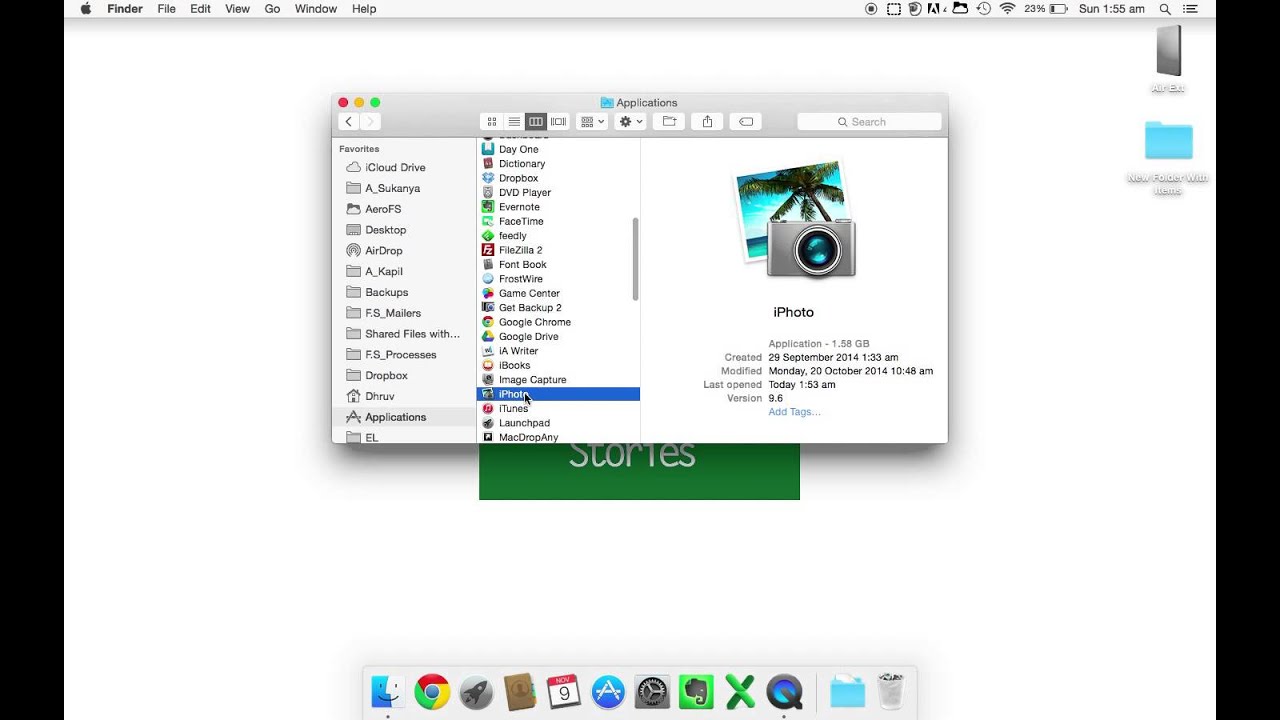Switch Finder to column view
This screenshot has height=720, width=1280.
[536, 122]
